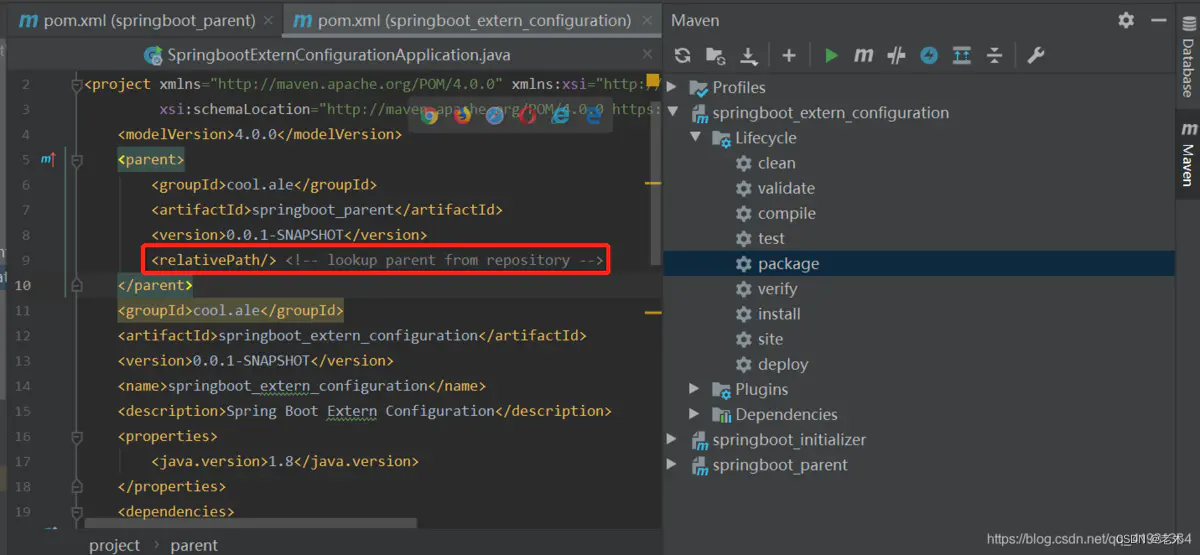Open pom.xml in Opera browser
This screenshot has width=1200, height=555.
pyautogui.click(x=528, y=115)
